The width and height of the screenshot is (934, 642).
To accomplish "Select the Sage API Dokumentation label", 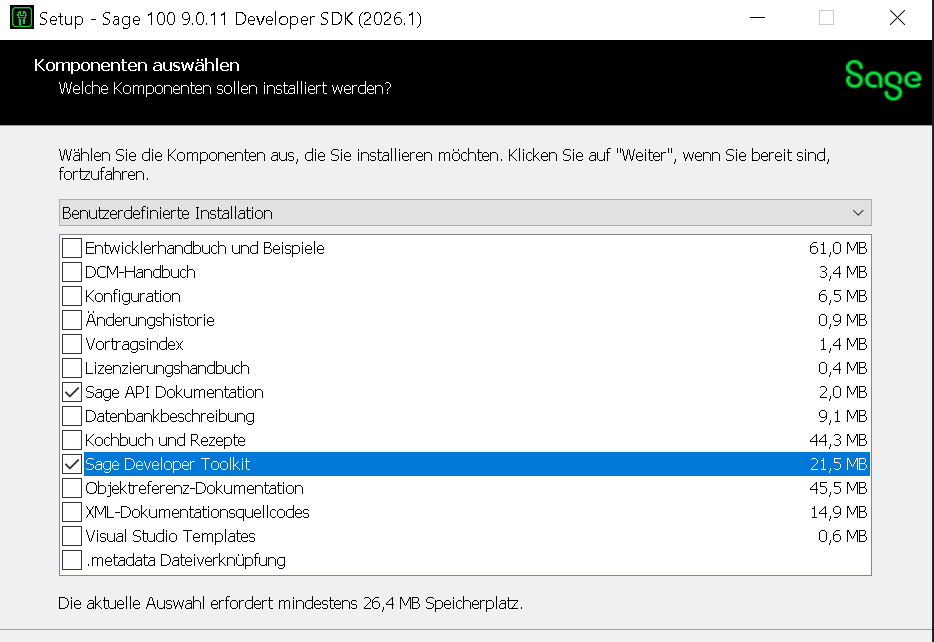I will pos(174,392).
